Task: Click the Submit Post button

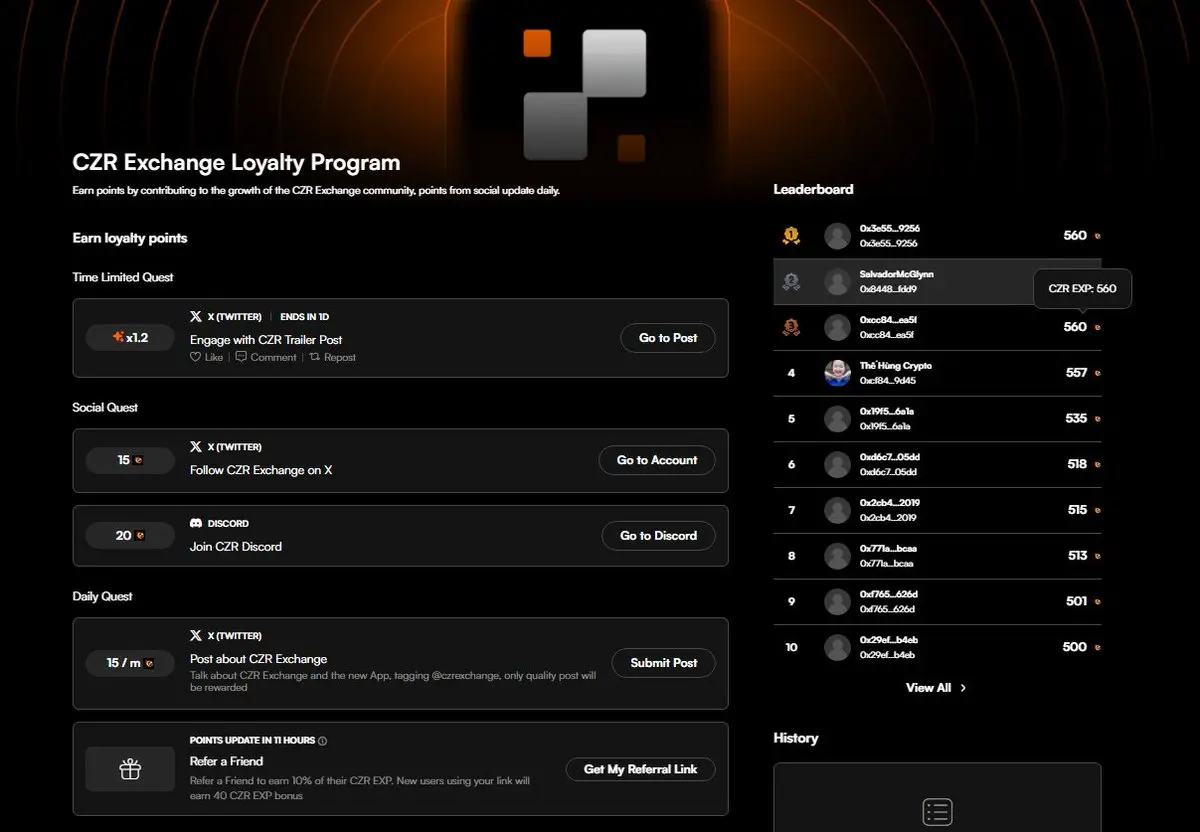Action: click(663, 663)
